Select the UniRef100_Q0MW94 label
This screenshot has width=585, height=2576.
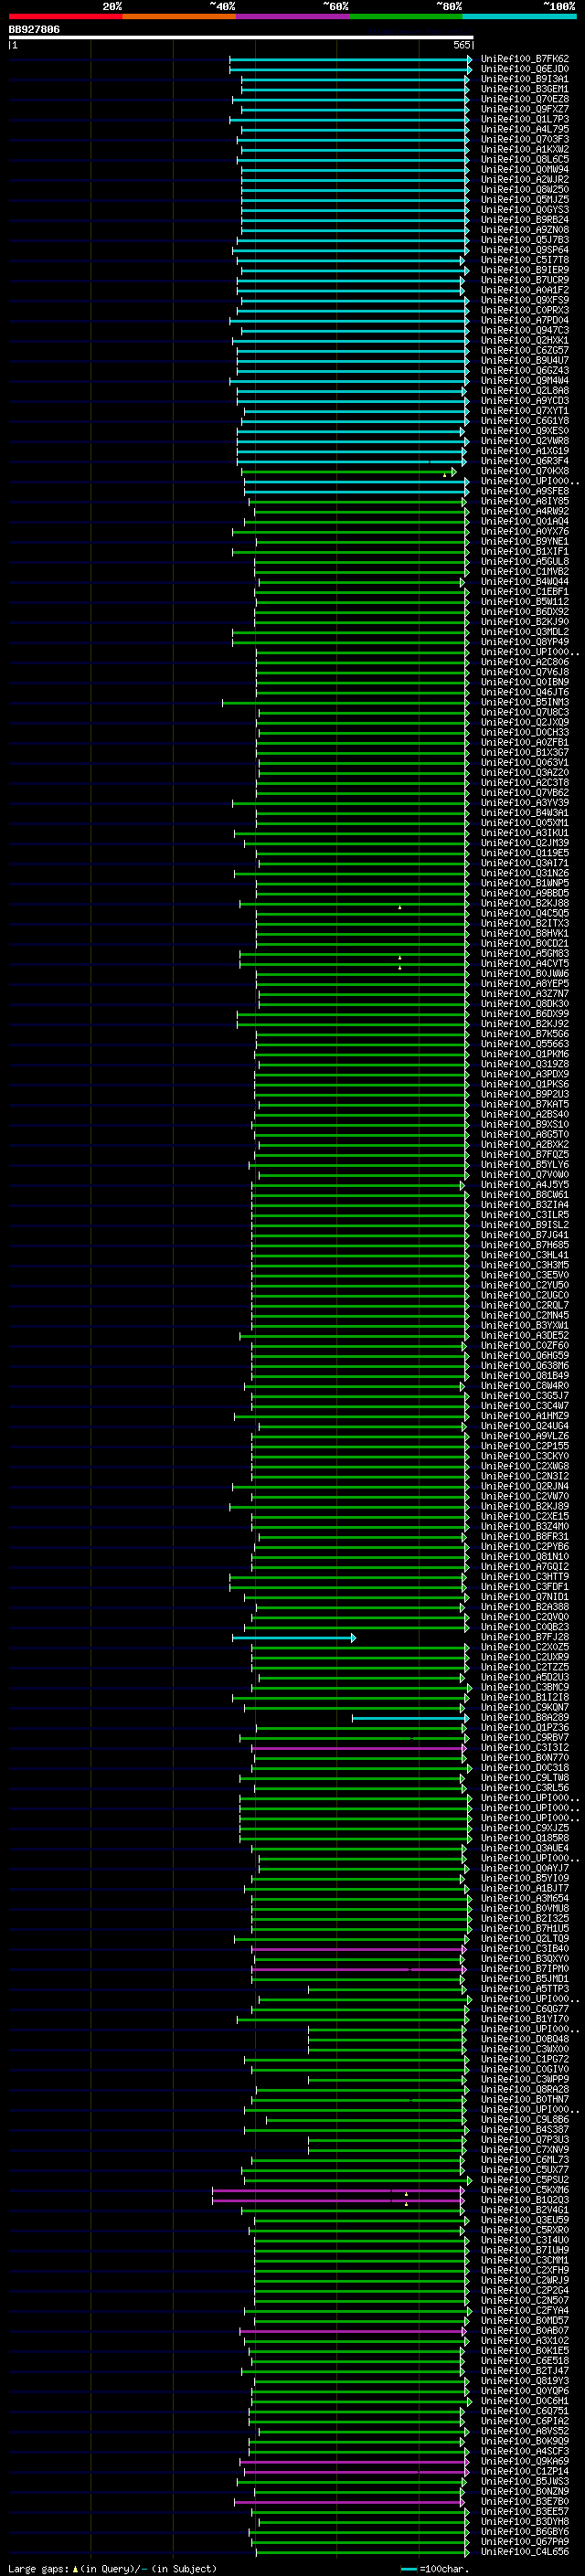[x=525, y=169]
